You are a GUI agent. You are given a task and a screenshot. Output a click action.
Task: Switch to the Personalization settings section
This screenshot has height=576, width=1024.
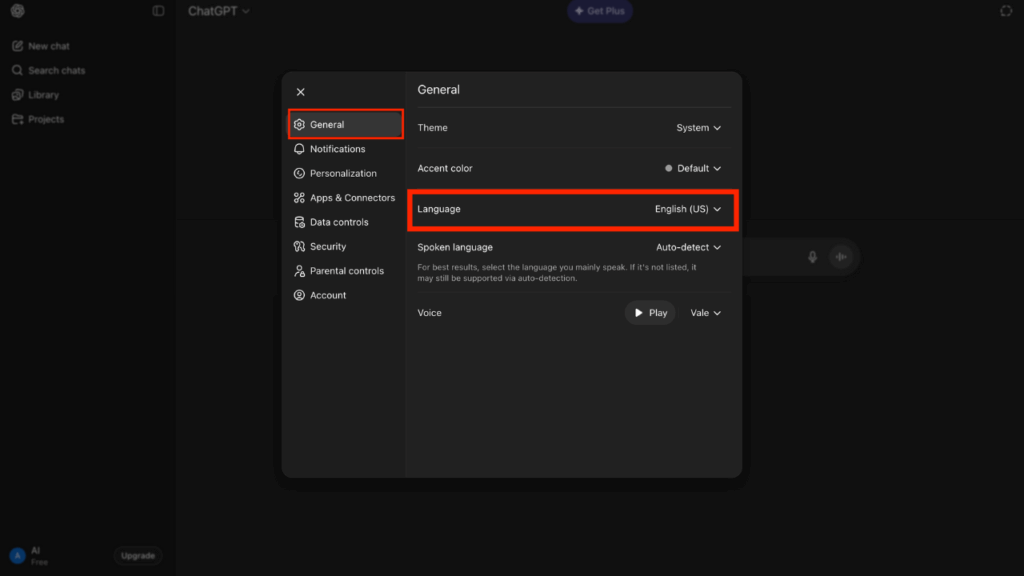(x=342, y=173)
